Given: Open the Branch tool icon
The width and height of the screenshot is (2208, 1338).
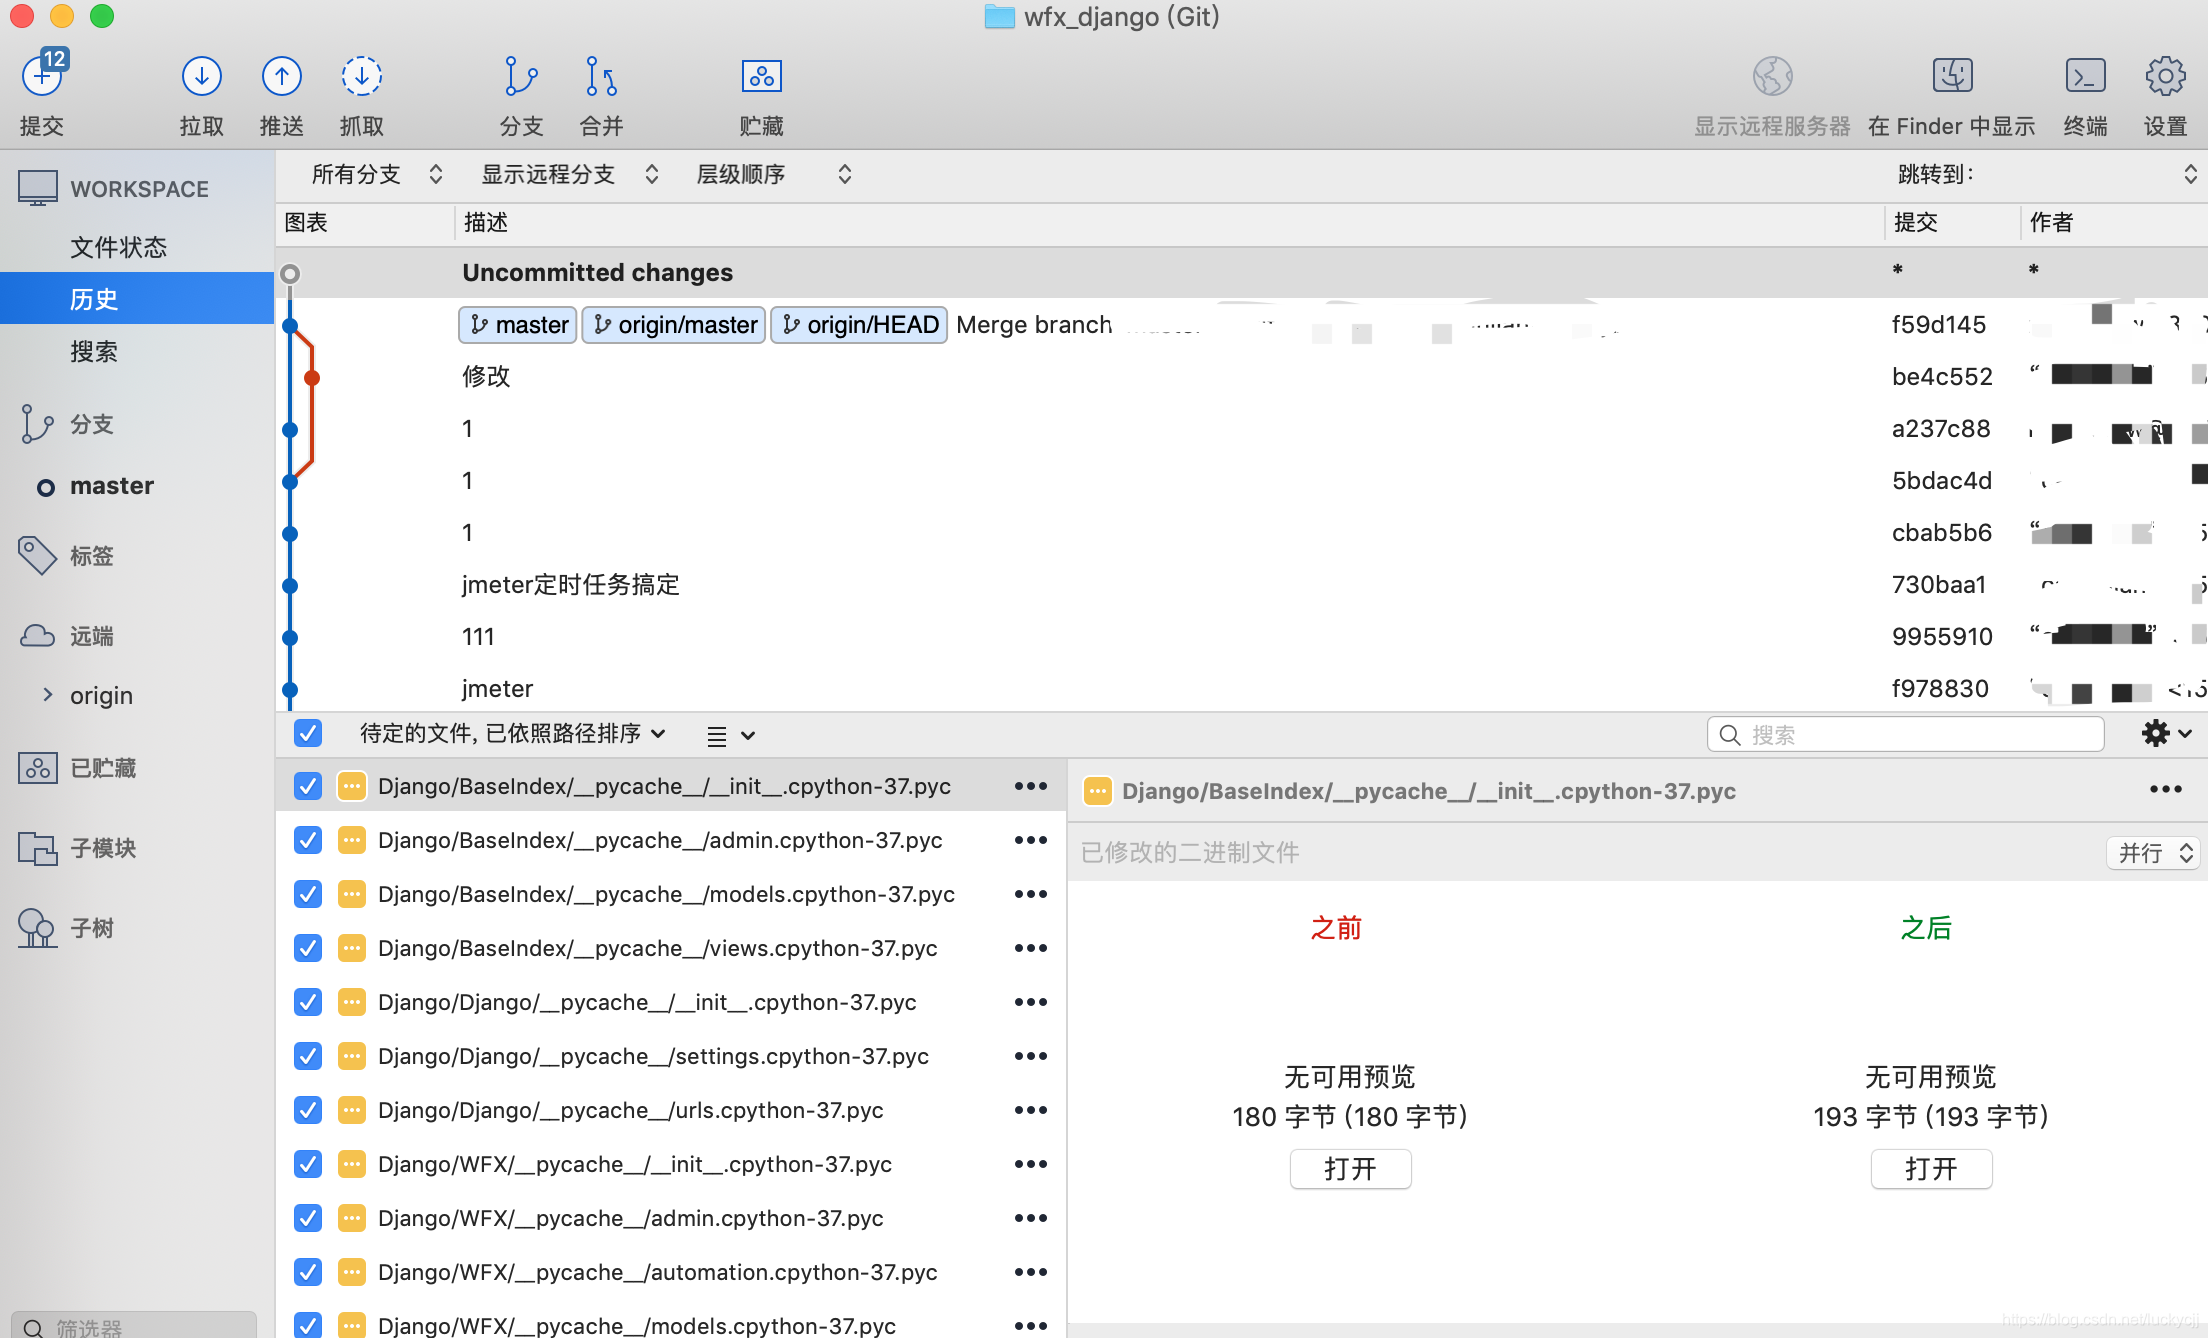Looking at the screenshot, I should pyautogui.click(x=520, y=77).
